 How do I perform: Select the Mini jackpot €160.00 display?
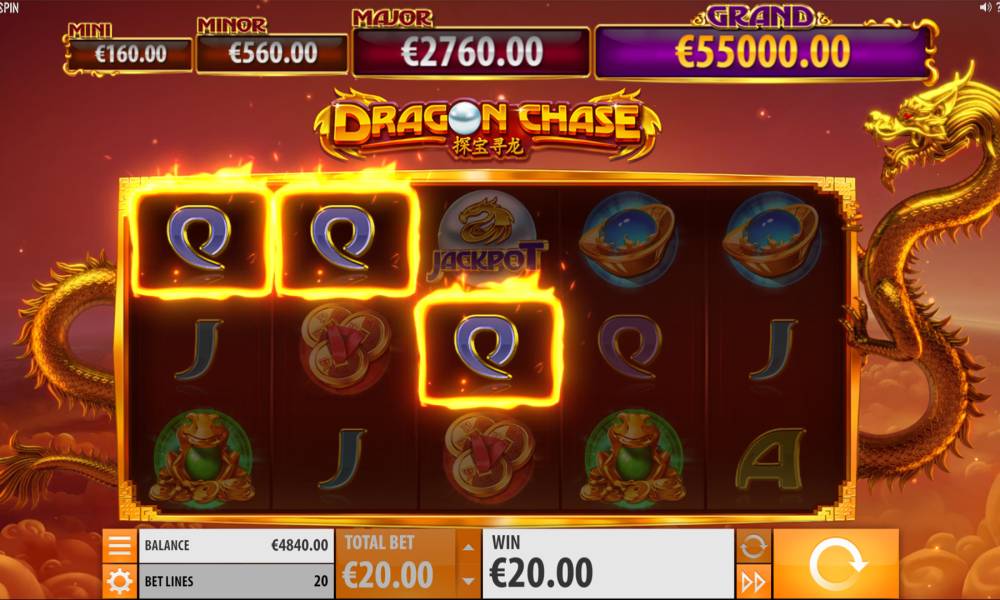130,54
